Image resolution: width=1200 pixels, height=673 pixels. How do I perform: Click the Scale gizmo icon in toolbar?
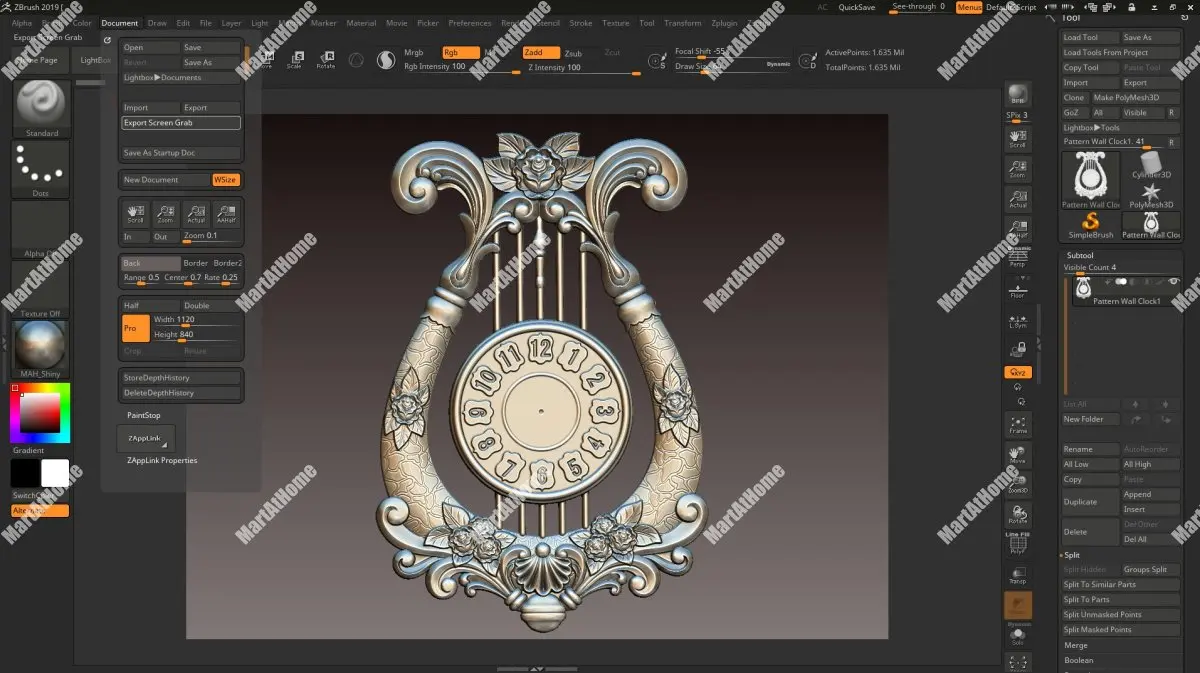pos(294,59)
